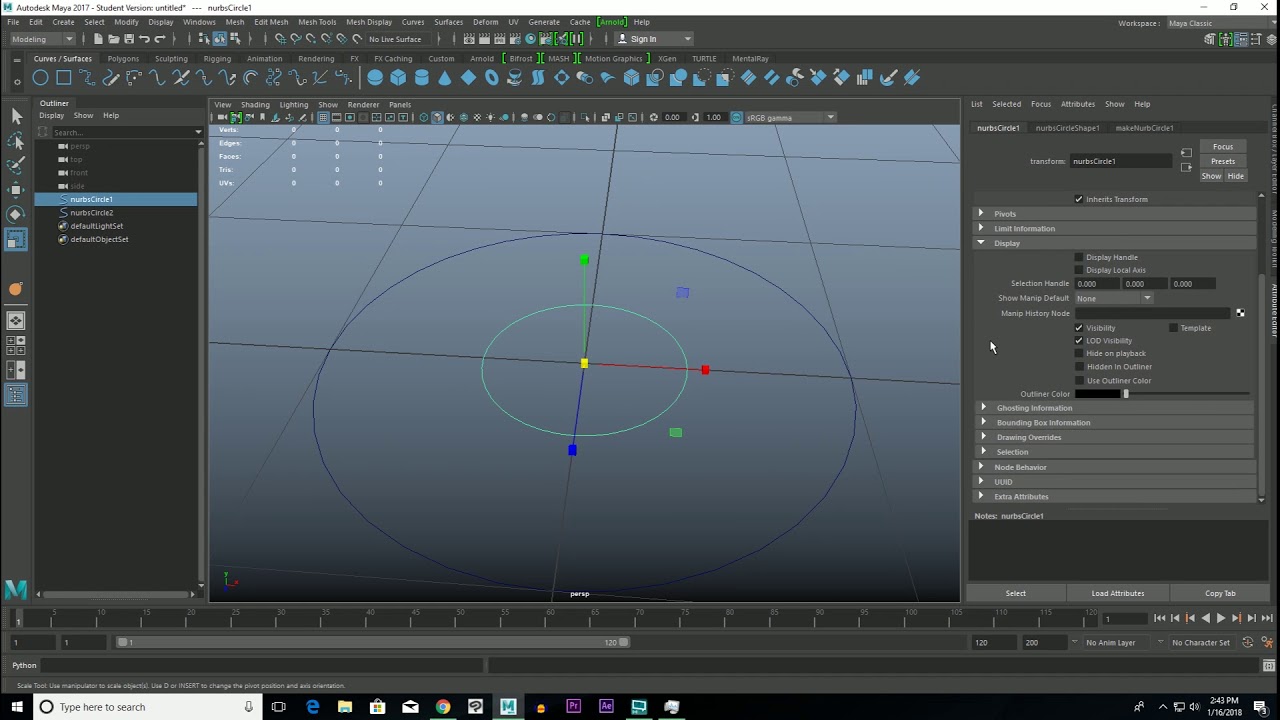The height and width of the screenshot is (720, 1280).
Task: Click the Manip History Node map button
Action: tap(1240, 313)
